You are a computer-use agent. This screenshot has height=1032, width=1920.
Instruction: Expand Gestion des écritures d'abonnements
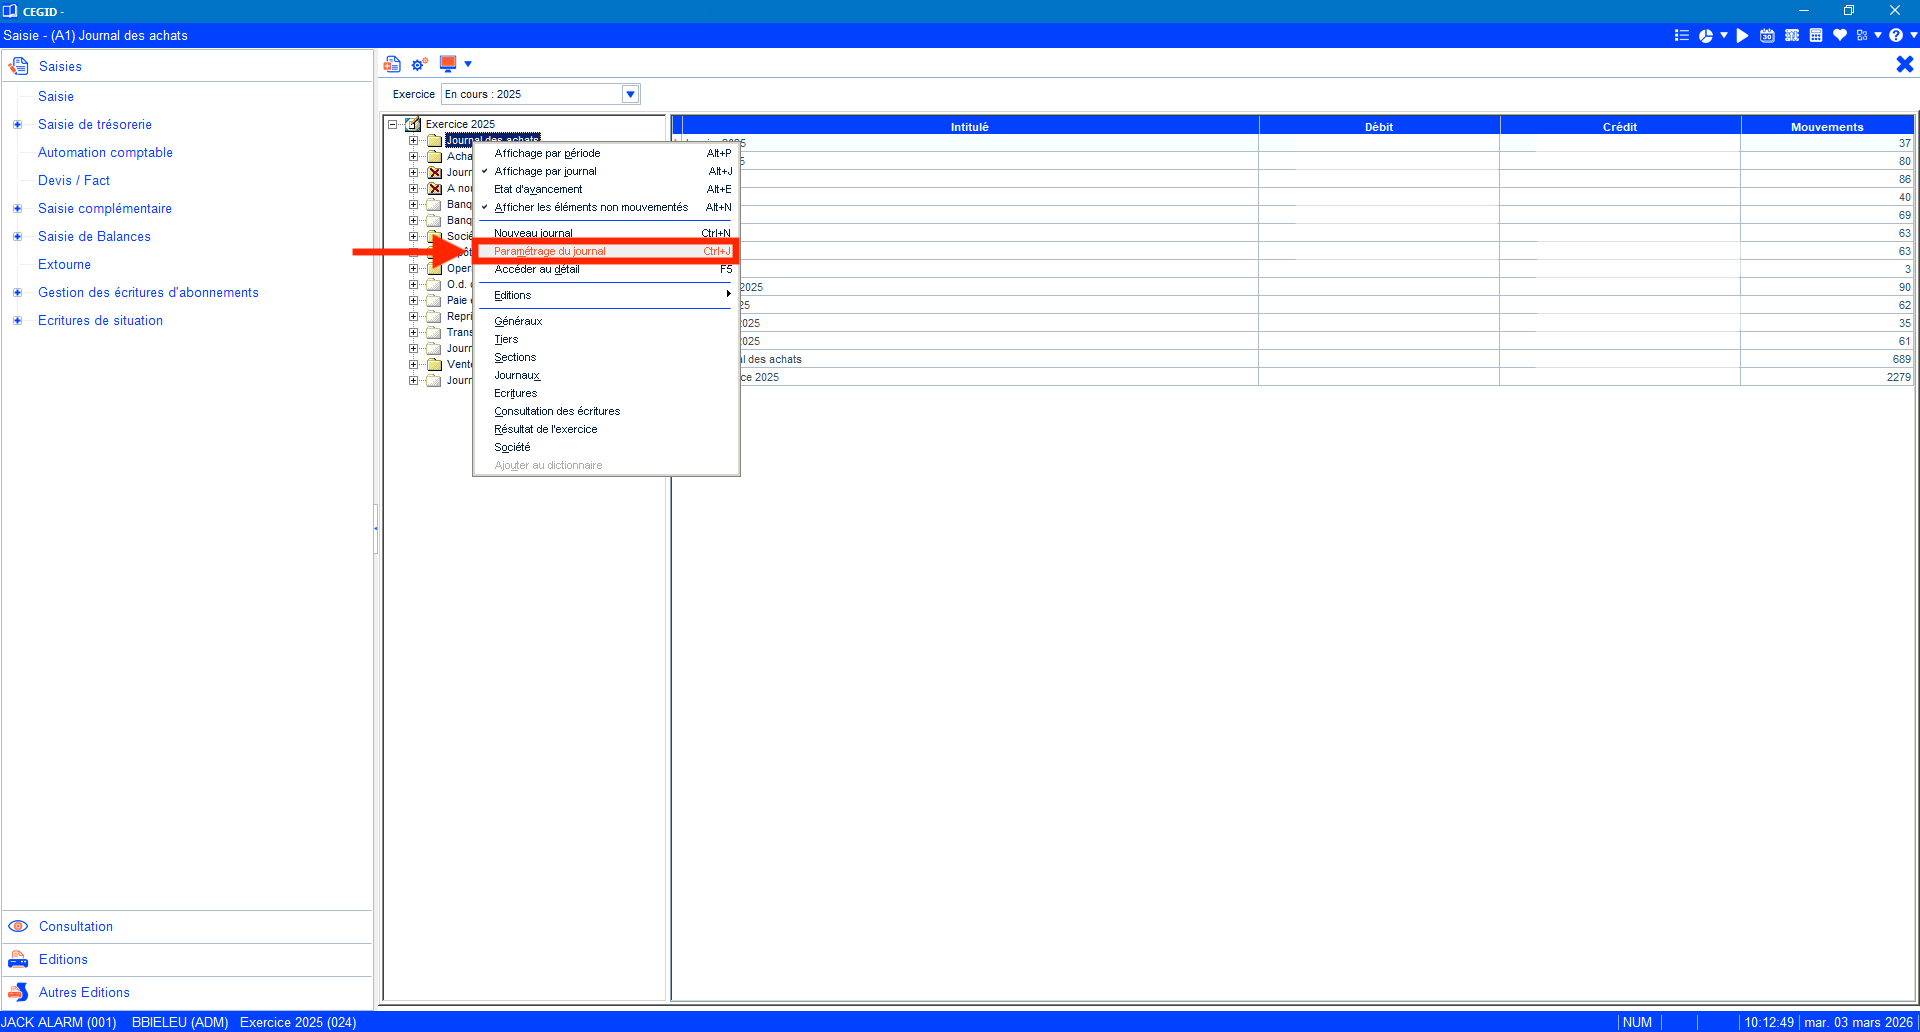(x=17, y=293)
